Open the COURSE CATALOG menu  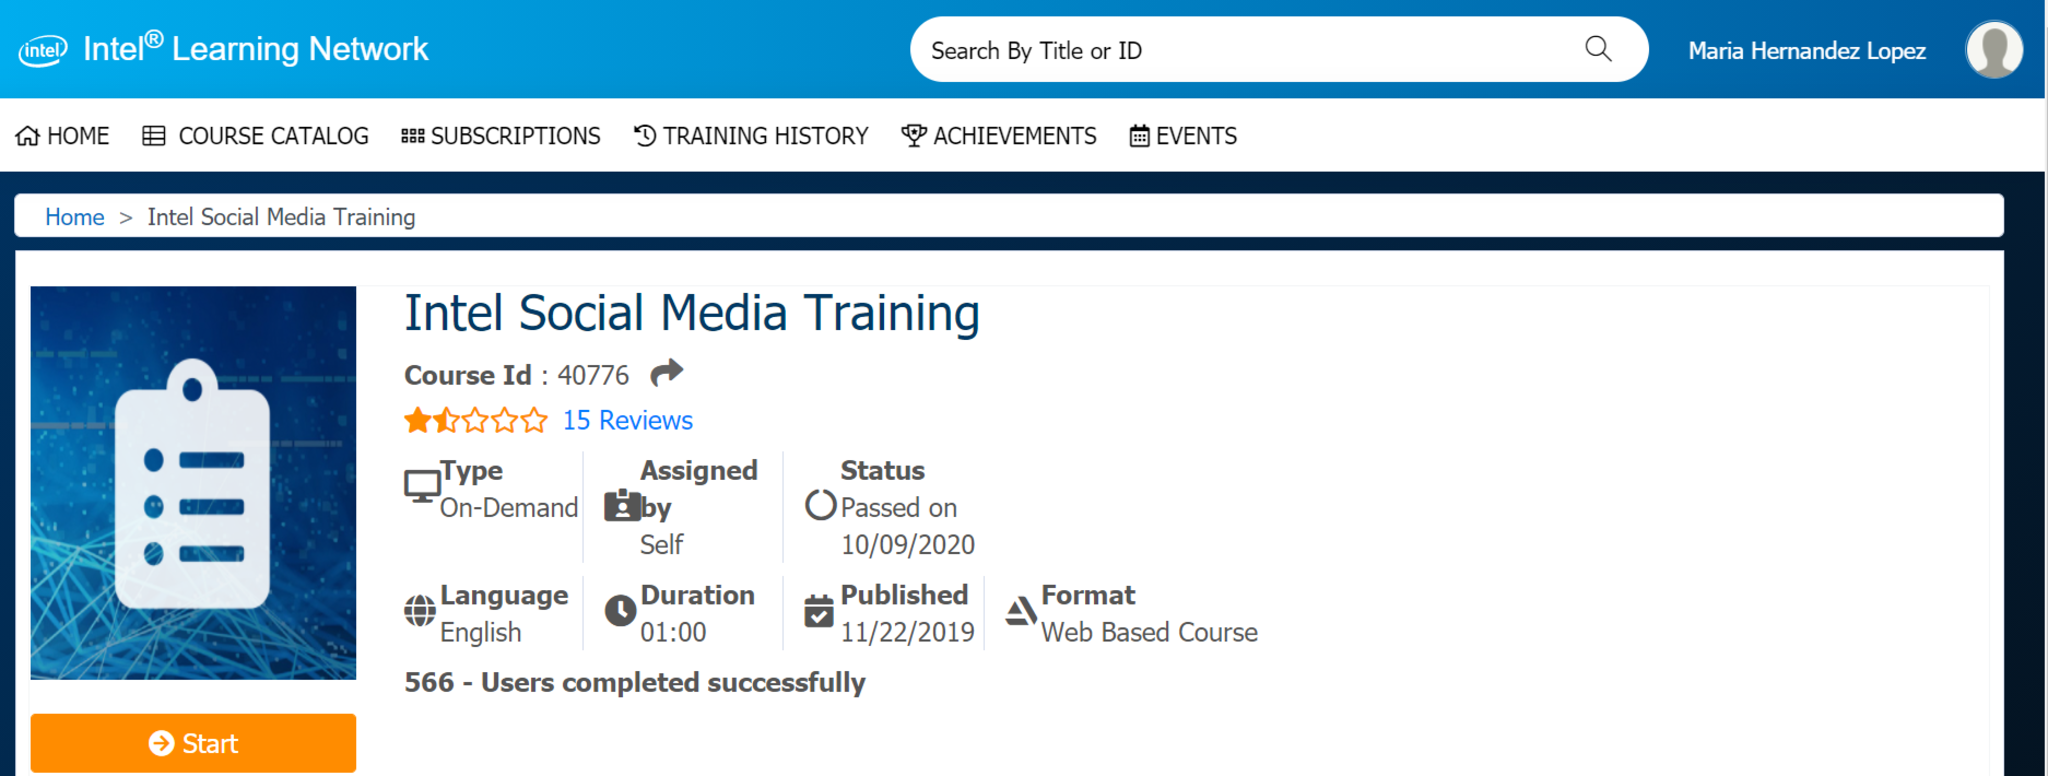[256, 136]
